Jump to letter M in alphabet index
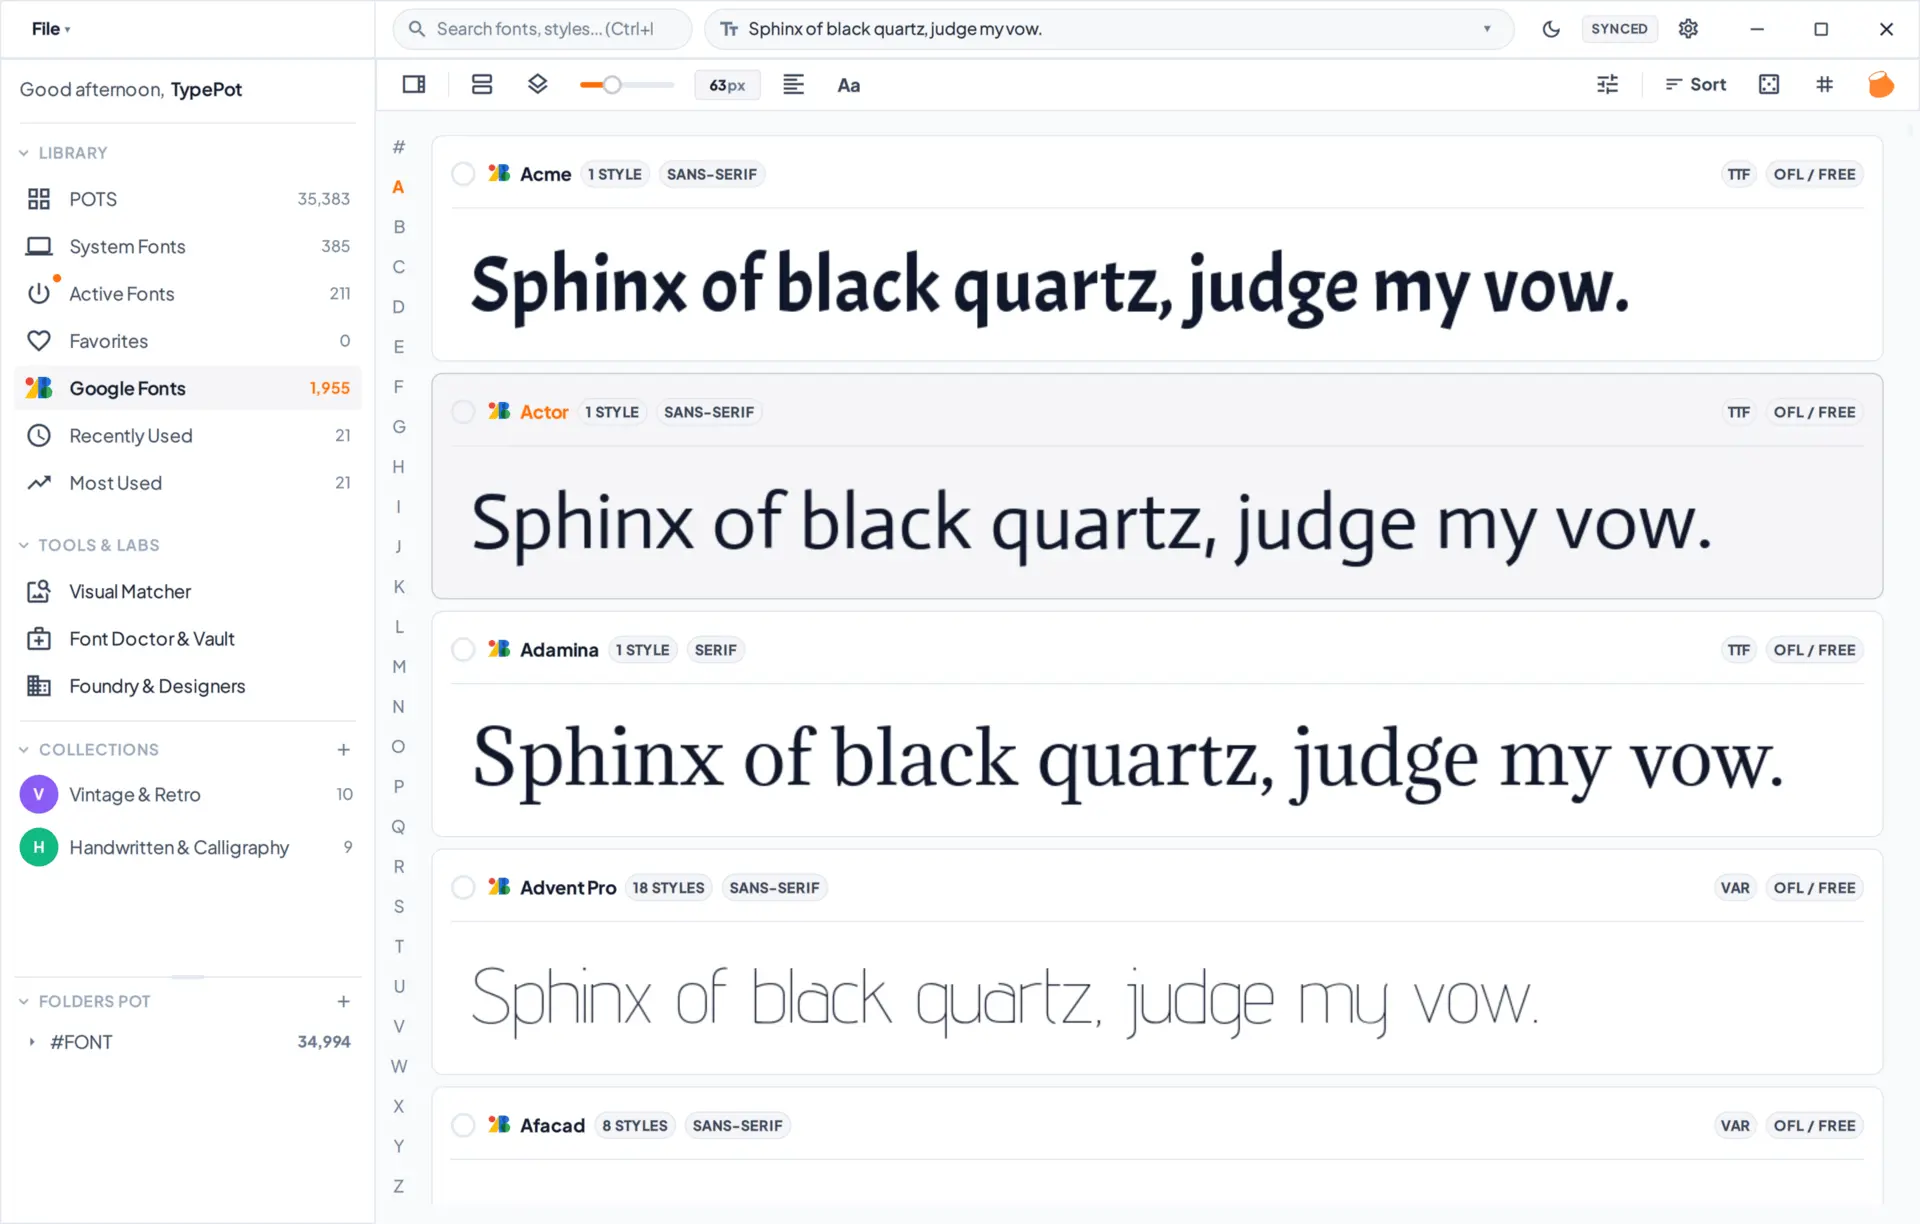The height and width of the screenshot is (1224, 1920). click(399, 667)
